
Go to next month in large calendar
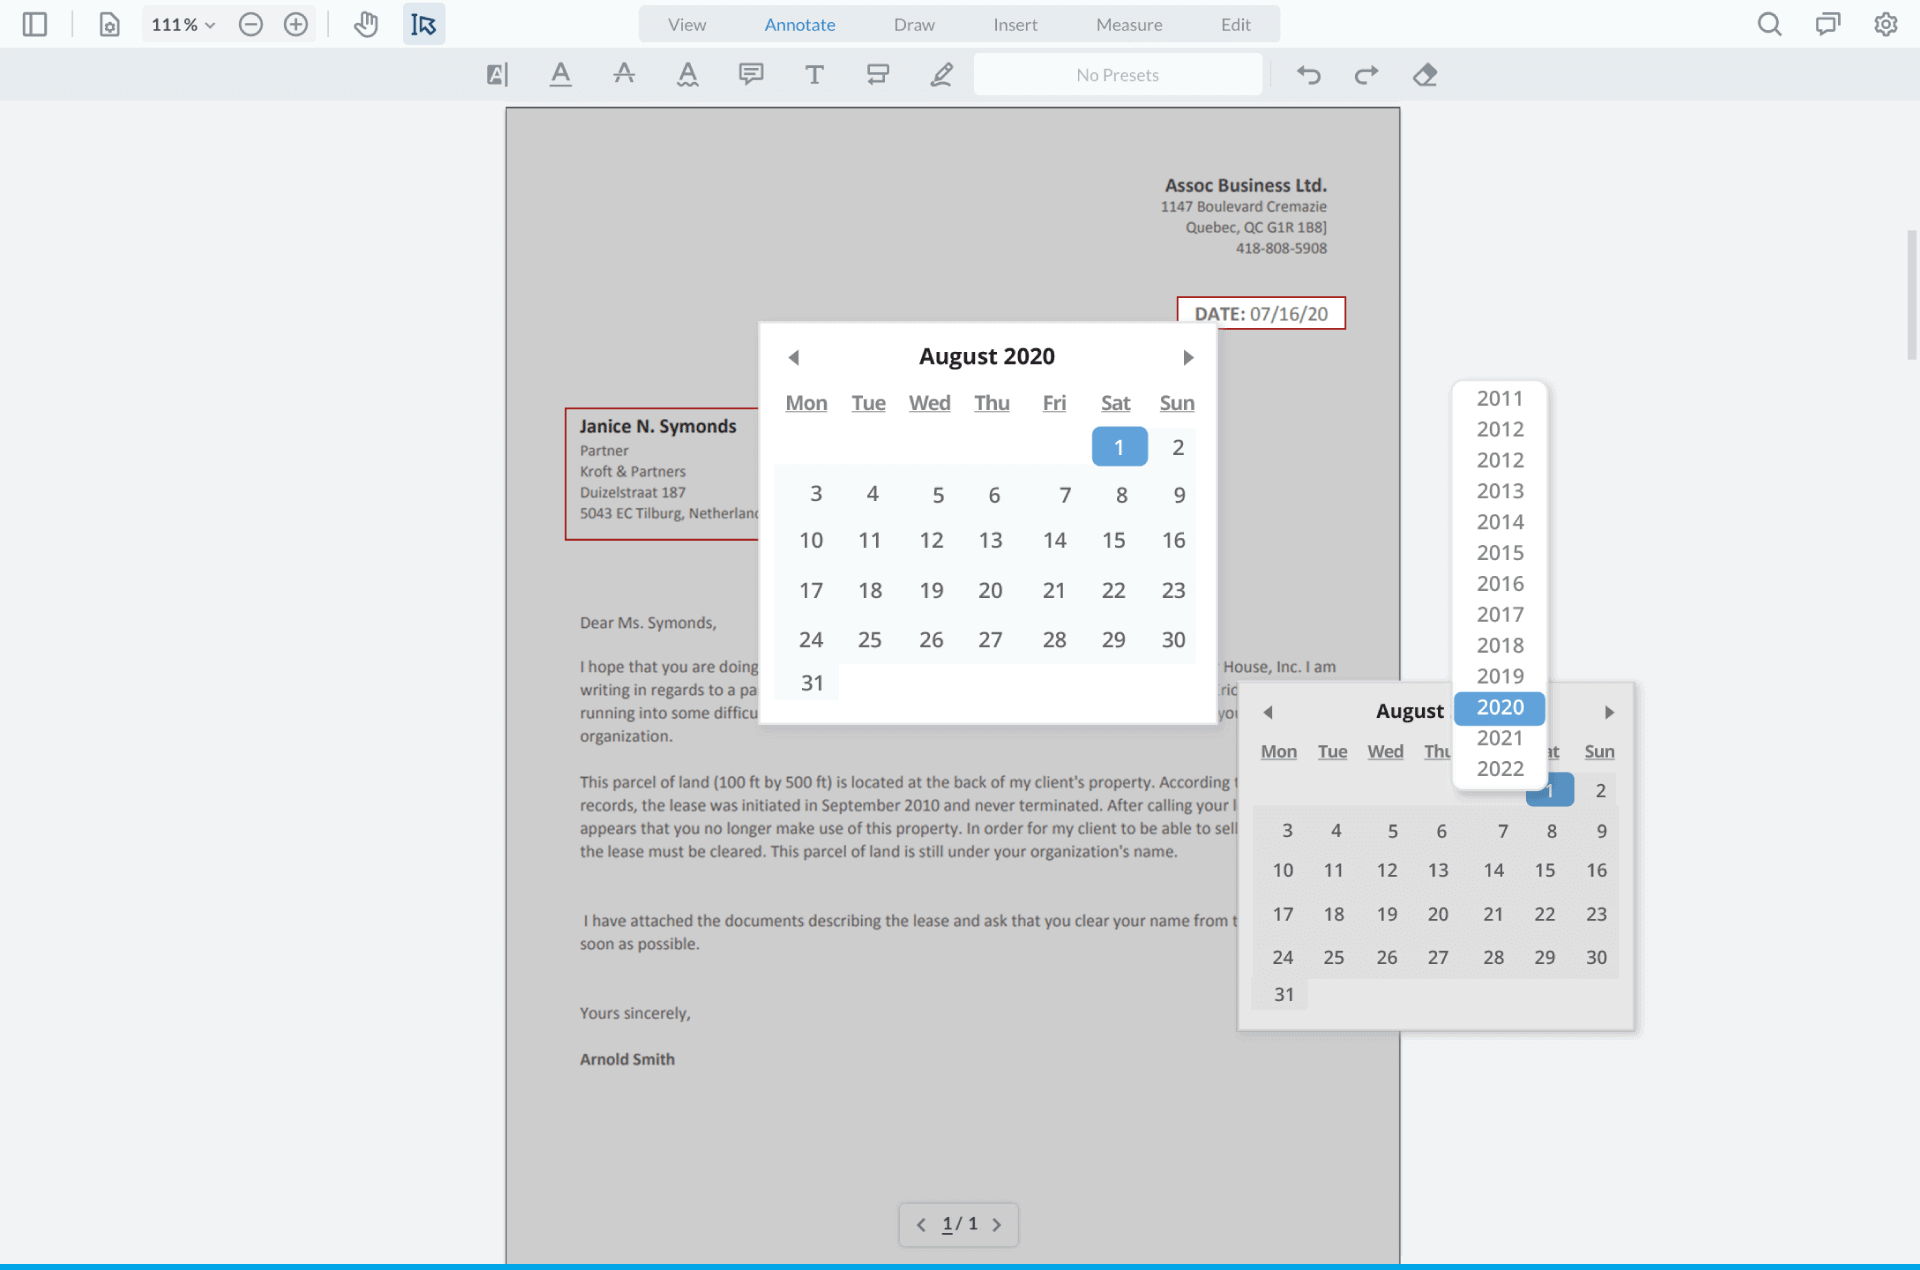pyautogui.click(x=1188, y=357)
